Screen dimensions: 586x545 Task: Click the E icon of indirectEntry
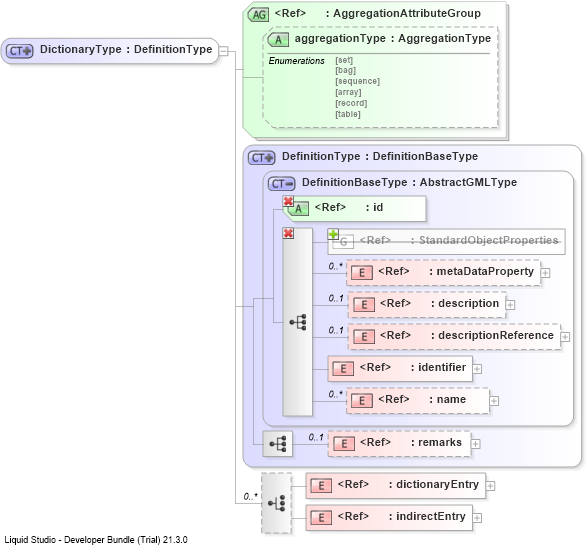(x=321, y=518)
